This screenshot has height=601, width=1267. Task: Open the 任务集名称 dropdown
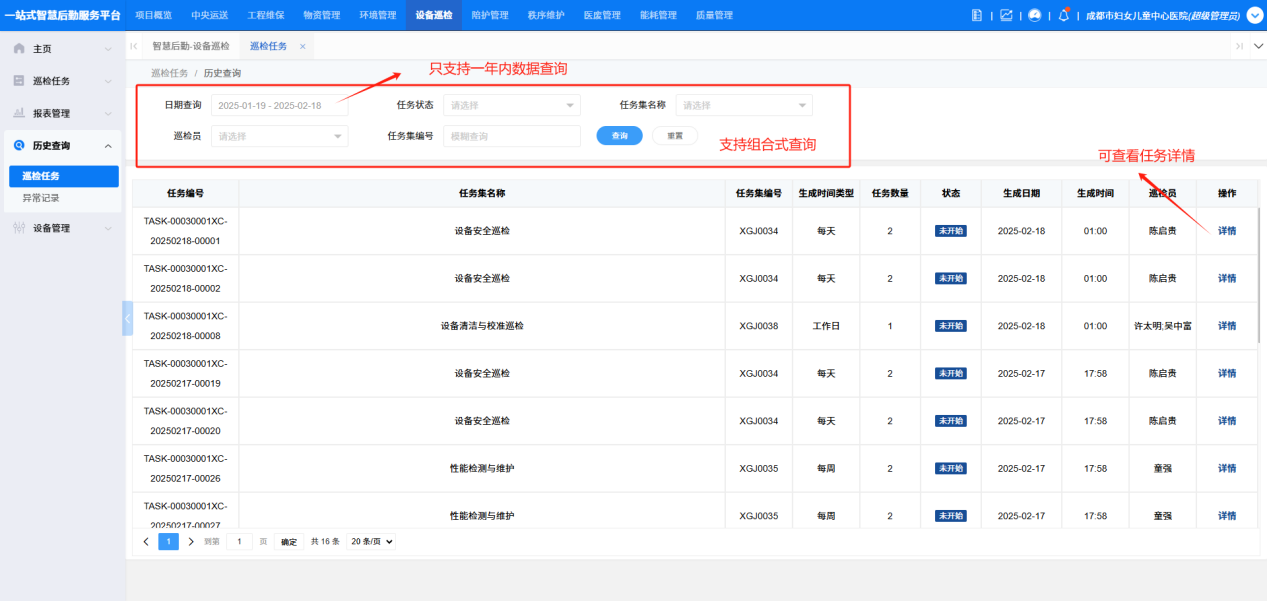[x=744, y=105]
